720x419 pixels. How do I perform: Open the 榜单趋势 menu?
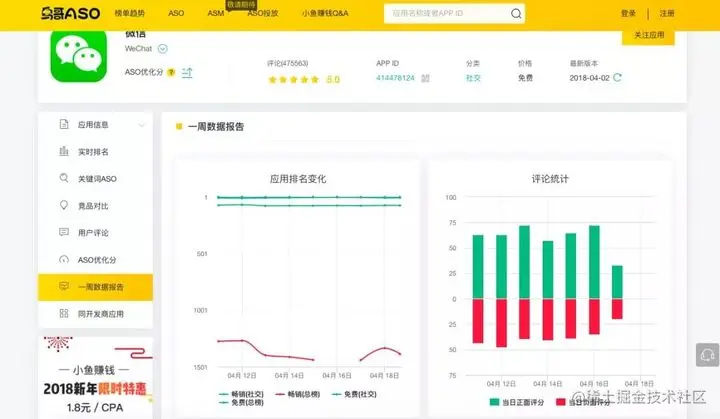point(129,13)
